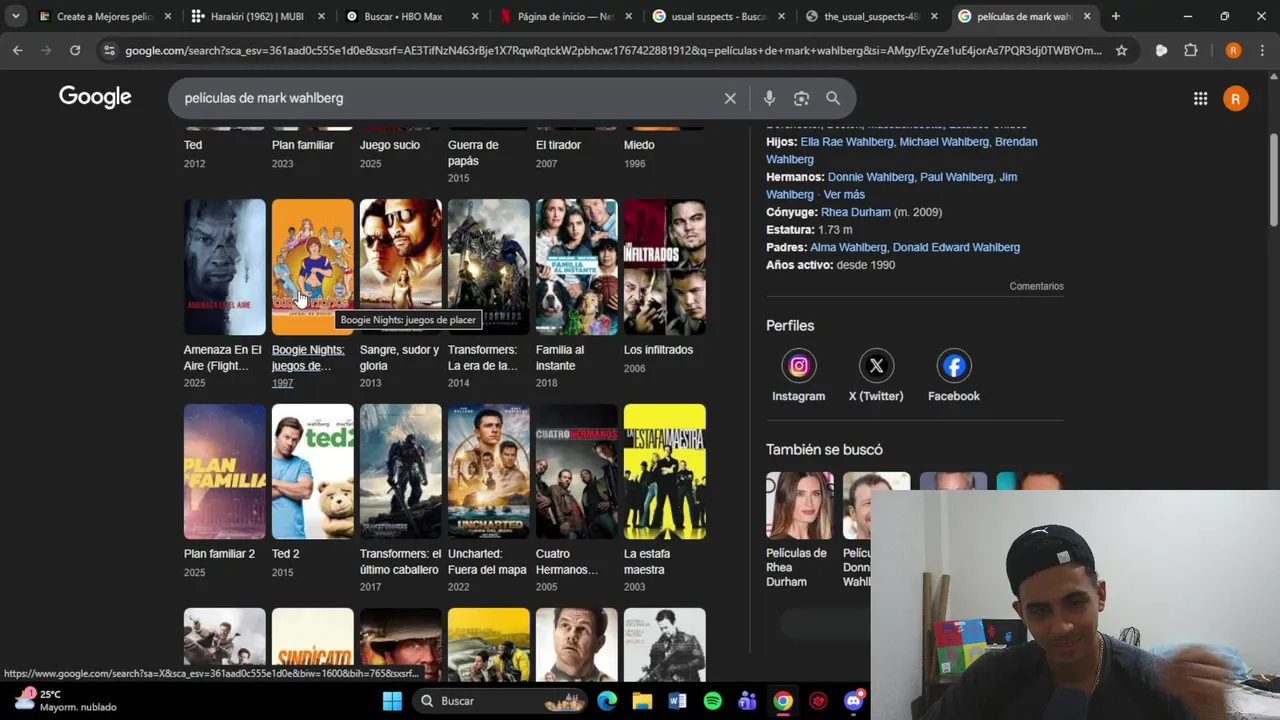Image resolution: width=1280 pixels, height=720 pixels.
Task: Open Donnie Wahlberg sibling link
Action: (870, 177)
